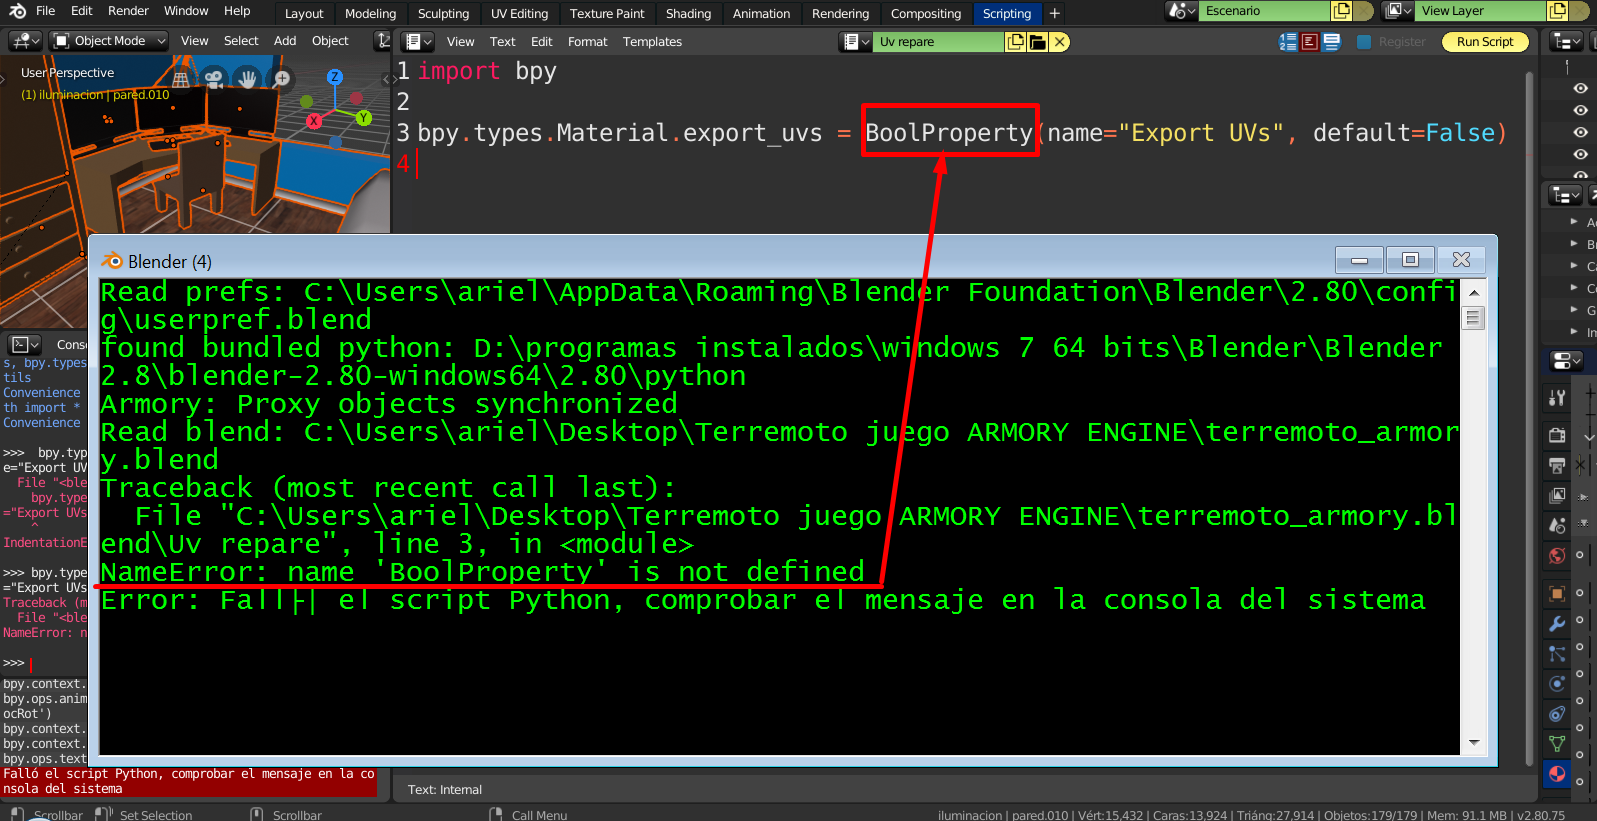Screen dimensions: 1597x821
Task: Click the red X axis on the navigation gizmo
Action: point(314,121)
